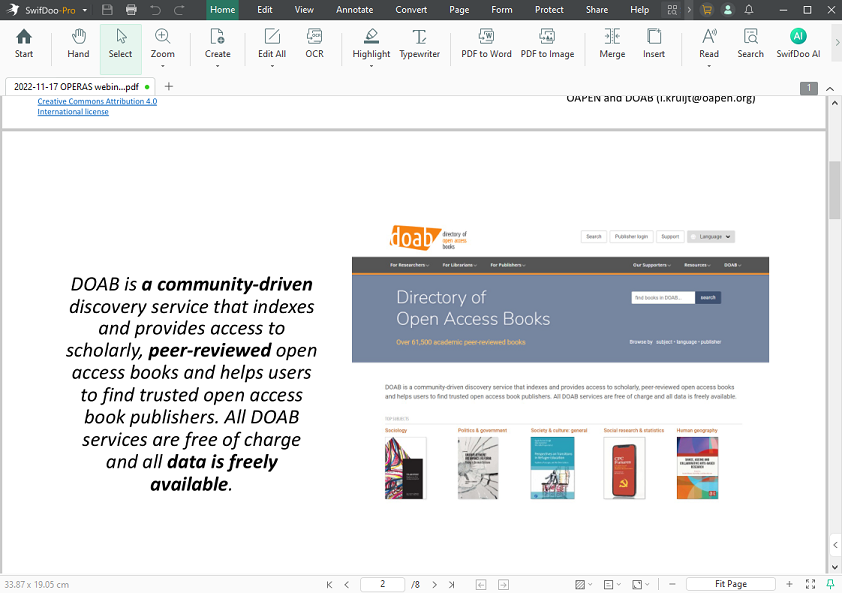The height and width of the screenshot is (593, 842).
Task: Add a new document tab
Action: 169,86
